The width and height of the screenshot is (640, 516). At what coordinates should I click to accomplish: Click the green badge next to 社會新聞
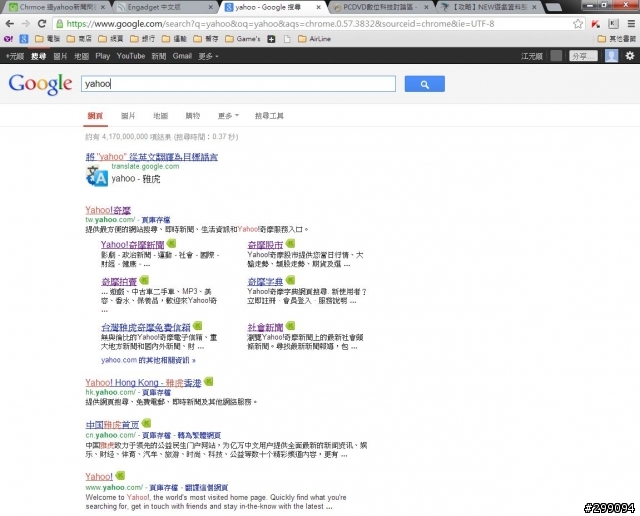[x=290, y=326]
